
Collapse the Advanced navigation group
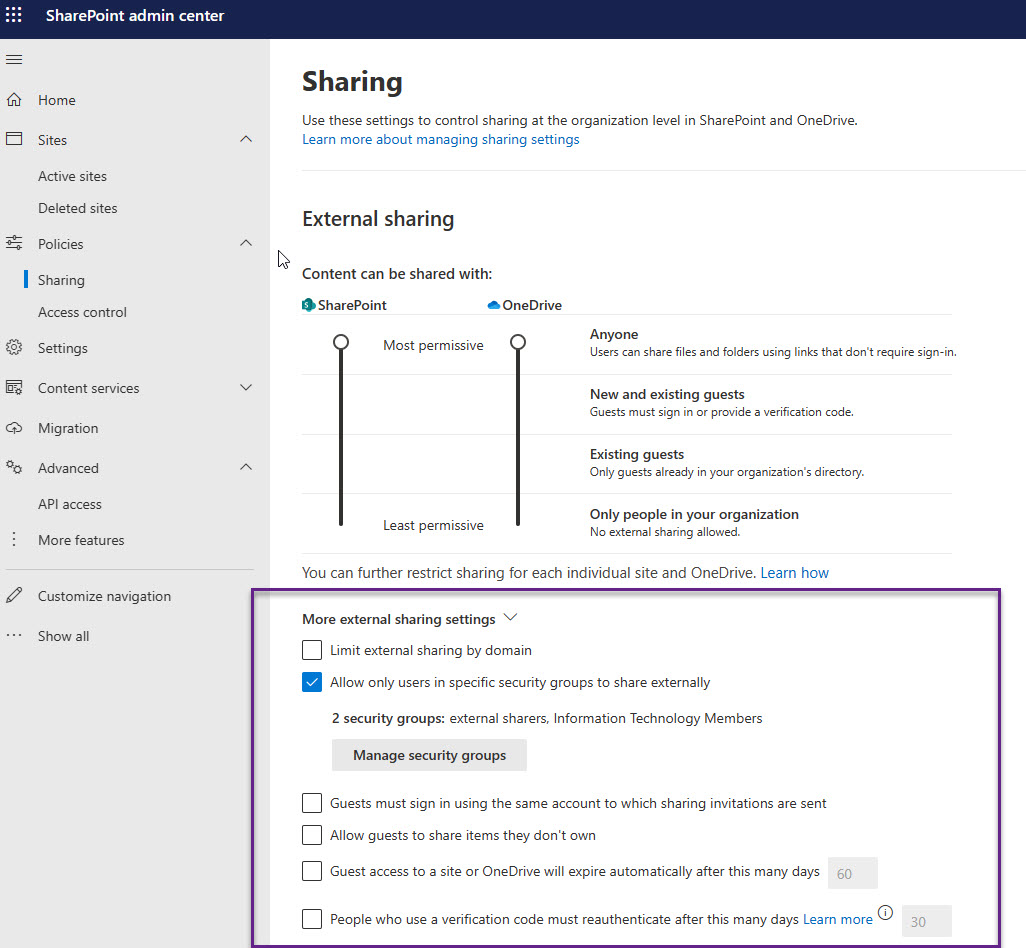coord(246,467)
